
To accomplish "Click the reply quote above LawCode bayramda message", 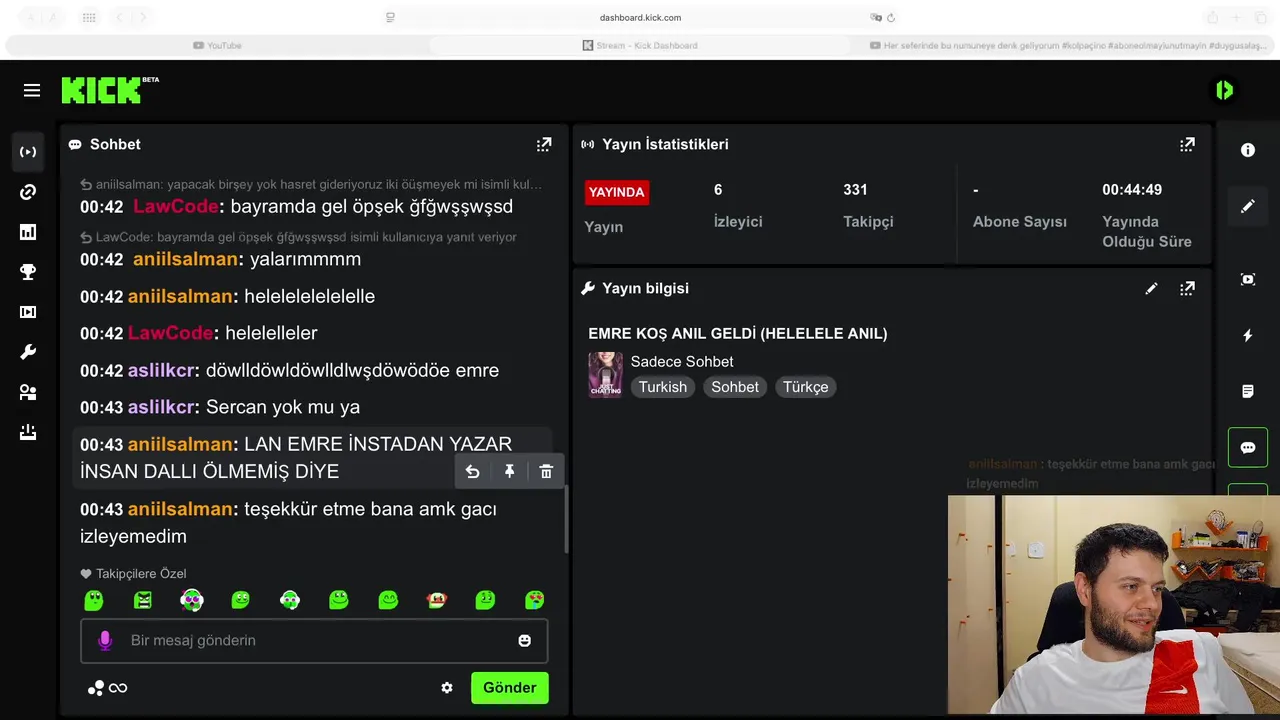I will (311, 185).
